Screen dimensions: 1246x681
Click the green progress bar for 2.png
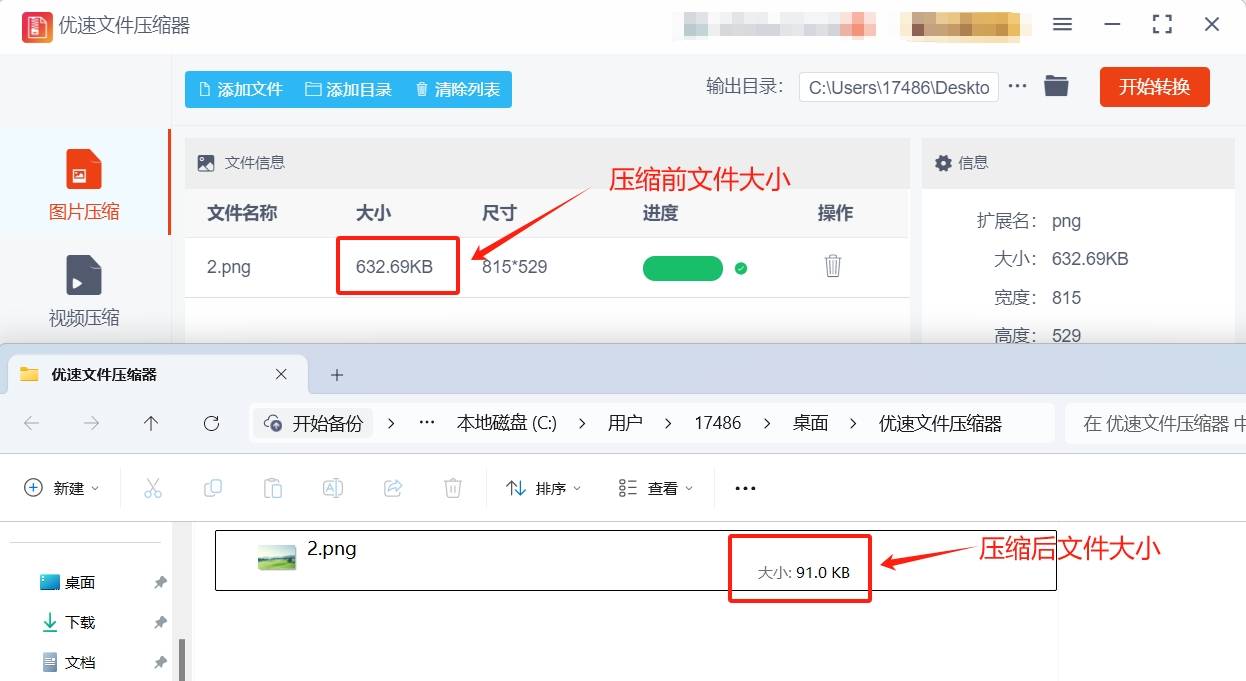point(683,267)
